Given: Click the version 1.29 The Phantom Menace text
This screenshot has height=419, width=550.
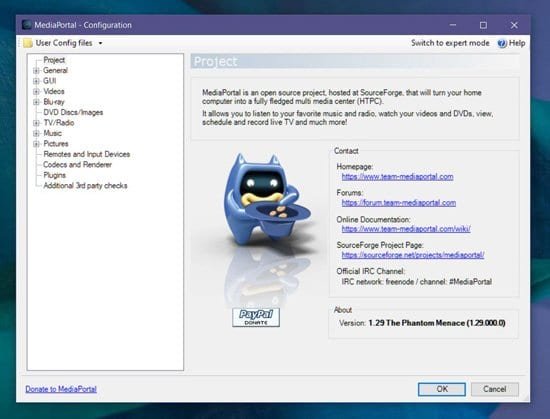Looking at the screenshot, I should click(x=437, y=323).
